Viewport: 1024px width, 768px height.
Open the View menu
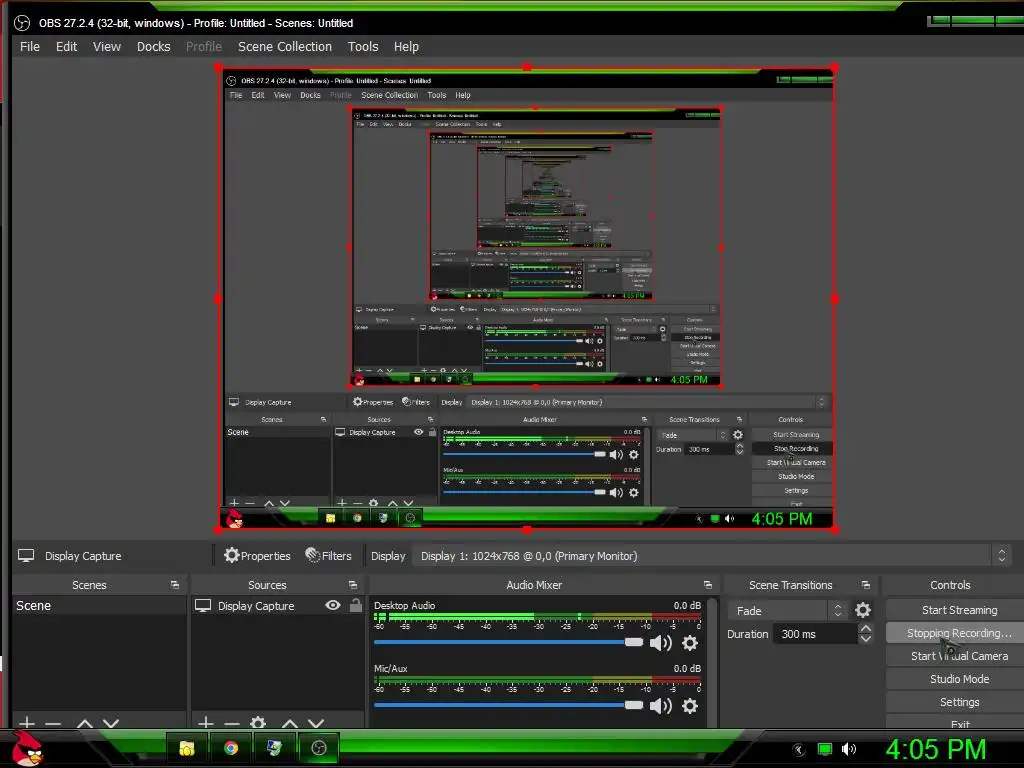pyautogui.click(x=106, y=46)
